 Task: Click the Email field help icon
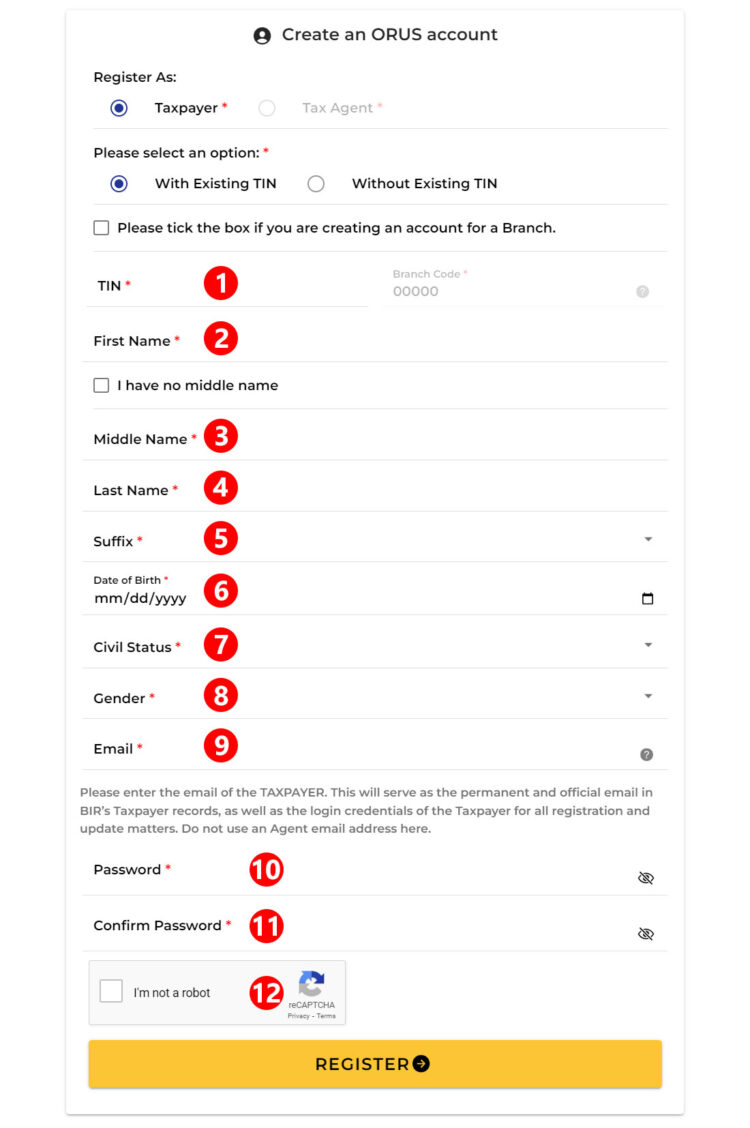[646, 755]
